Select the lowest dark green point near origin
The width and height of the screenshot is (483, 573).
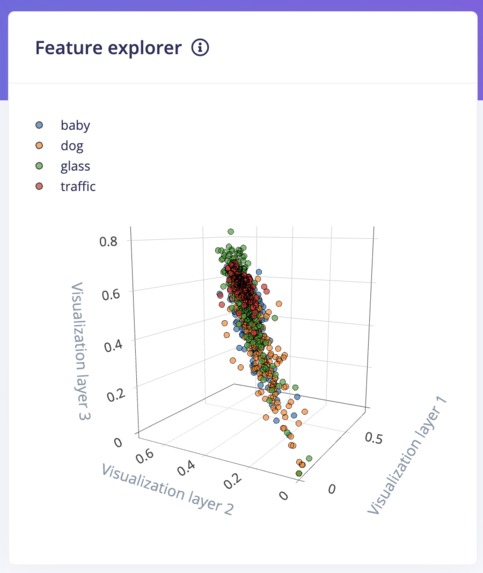pyautogui.click(x=299, y=474)
